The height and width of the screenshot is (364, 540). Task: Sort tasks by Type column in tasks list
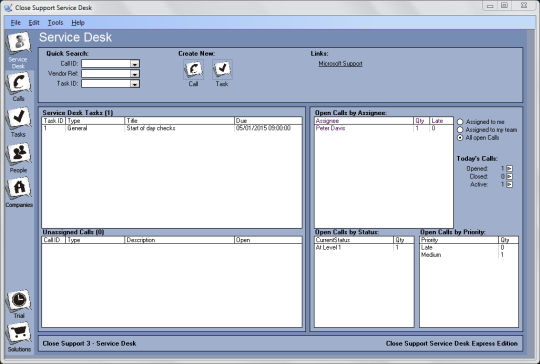[x=95, y=121]
